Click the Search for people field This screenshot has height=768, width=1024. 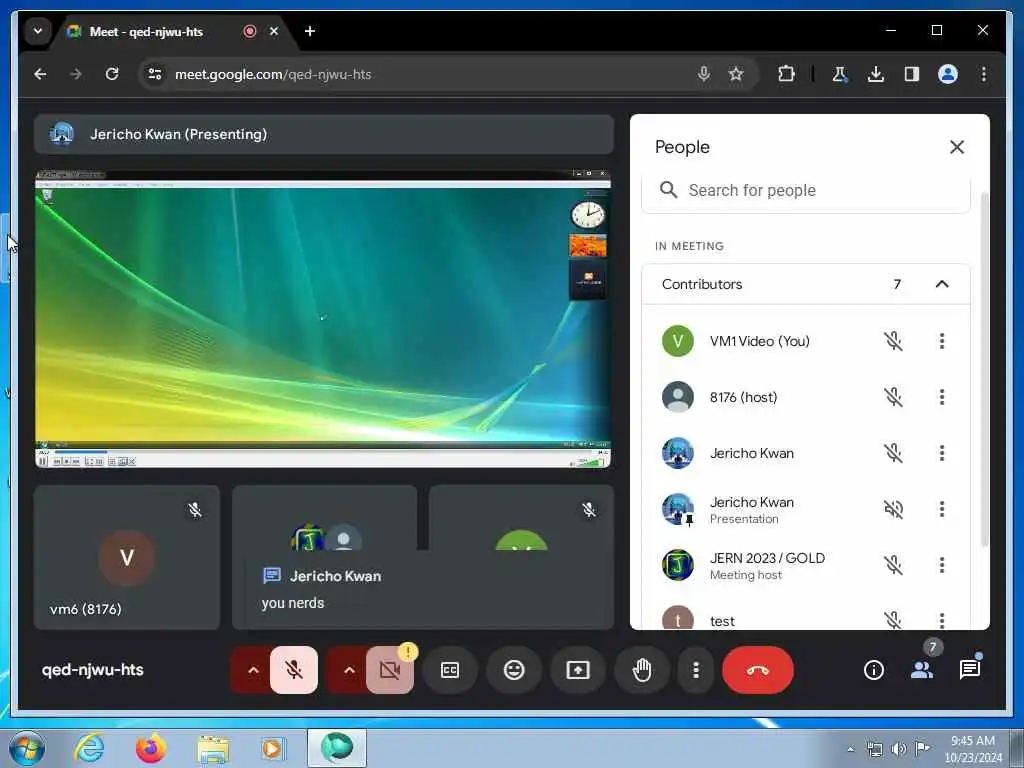[806, 191]
